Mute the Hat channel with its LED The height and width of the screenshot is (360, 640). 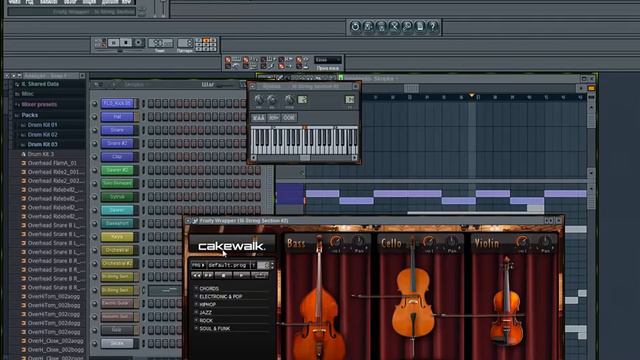point(95,117)
